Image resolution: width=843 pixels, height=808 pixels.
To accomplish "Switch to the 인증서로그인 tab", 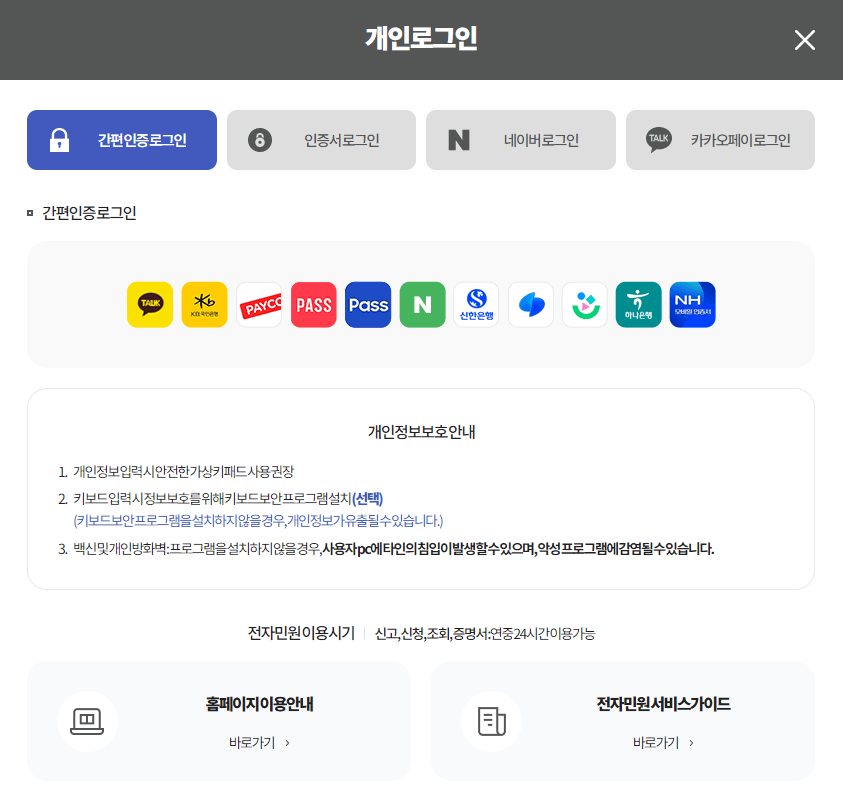I will coord(321,140).
